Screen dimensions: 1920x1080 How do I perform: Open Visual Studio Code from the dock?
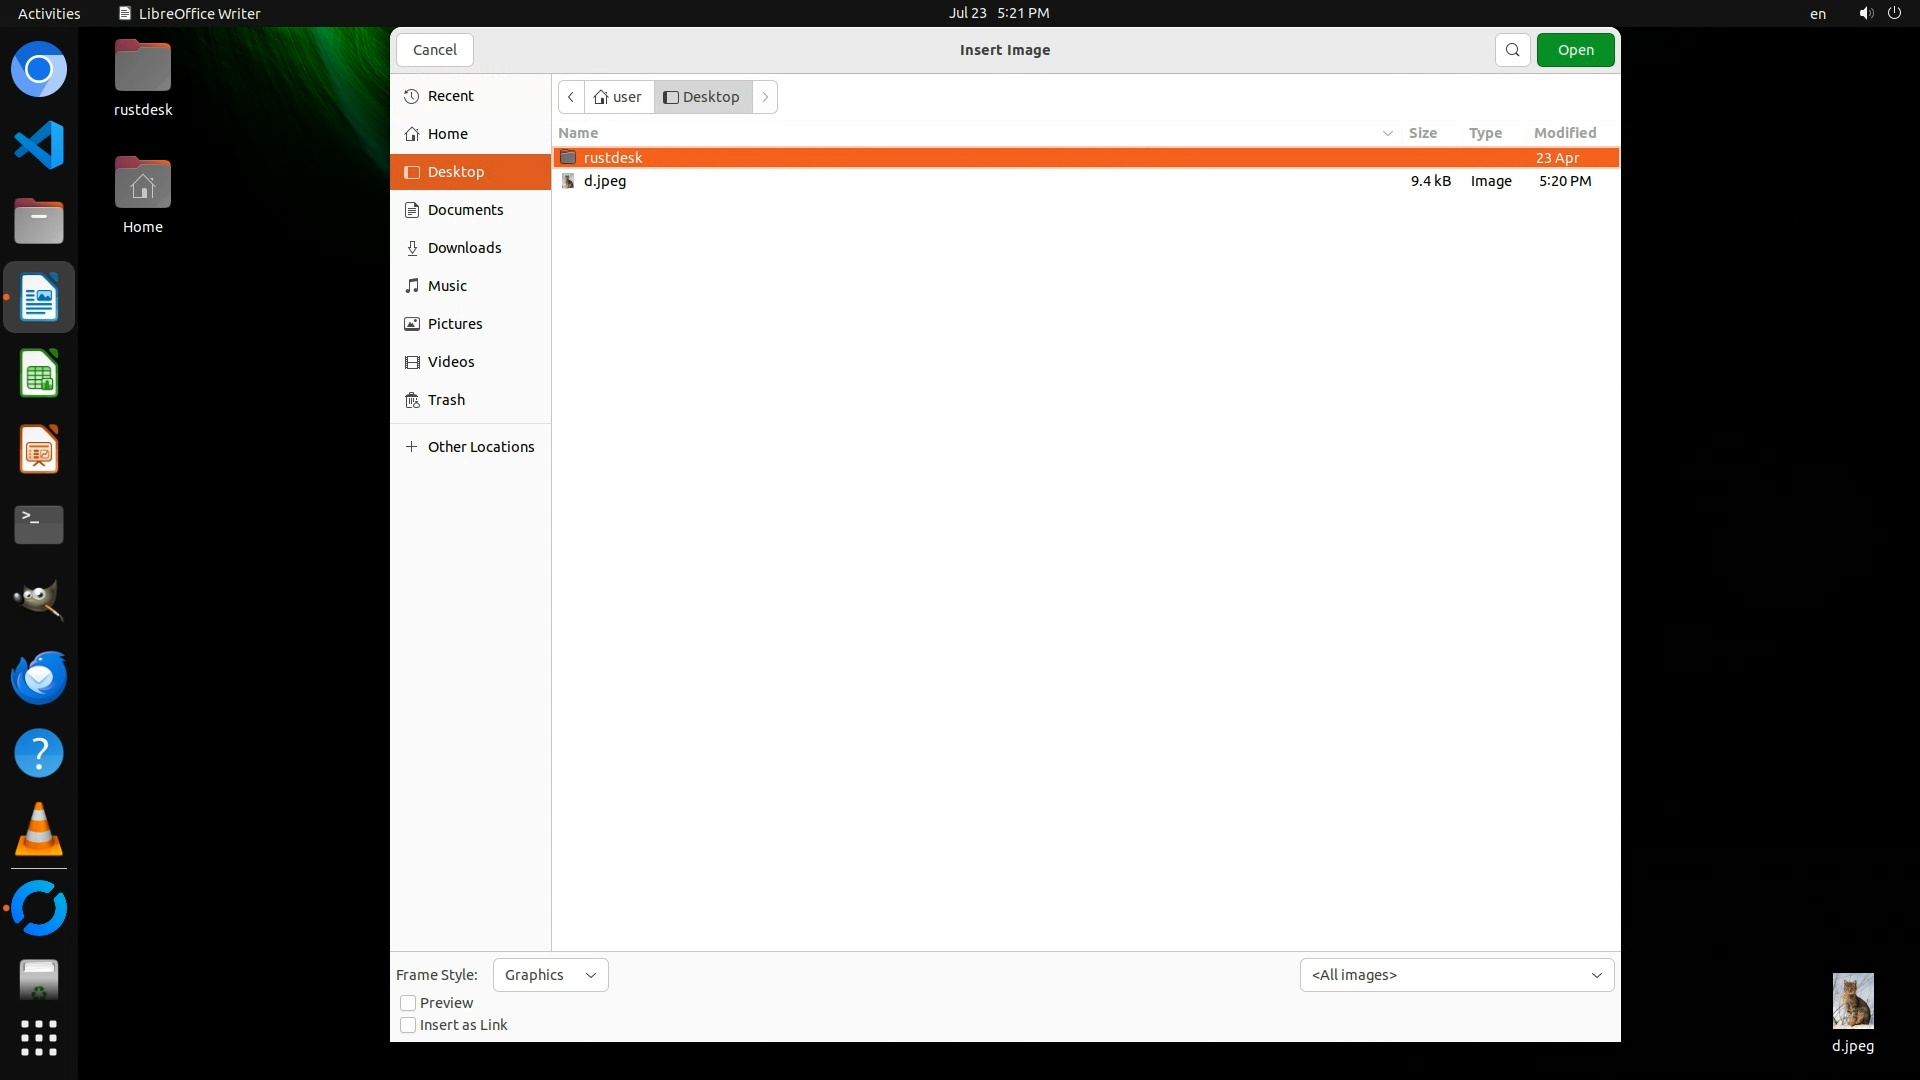[x=39, y=145]
